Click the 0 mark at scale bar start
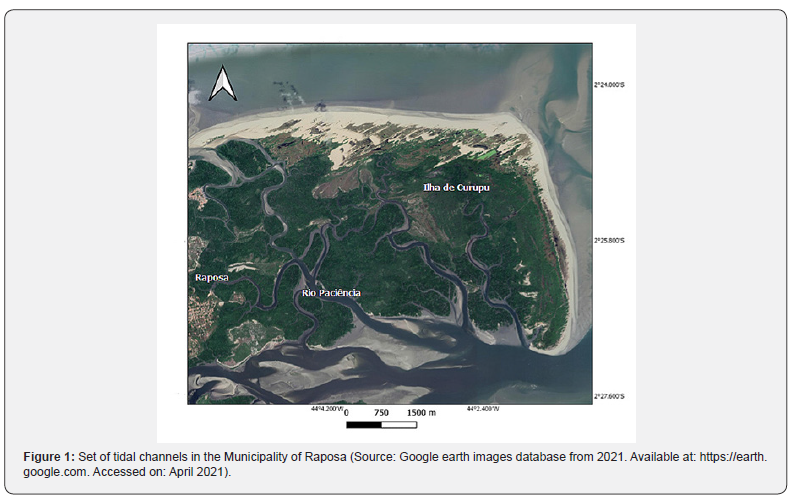The width and height of the screenshot is (798, 503). tap(346, 413)
